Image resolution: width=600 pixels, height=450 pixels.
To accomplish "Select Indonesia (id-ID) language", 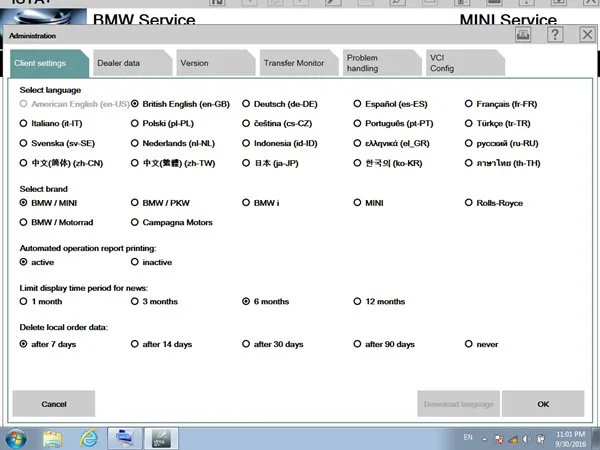I will tap(280, 143).
